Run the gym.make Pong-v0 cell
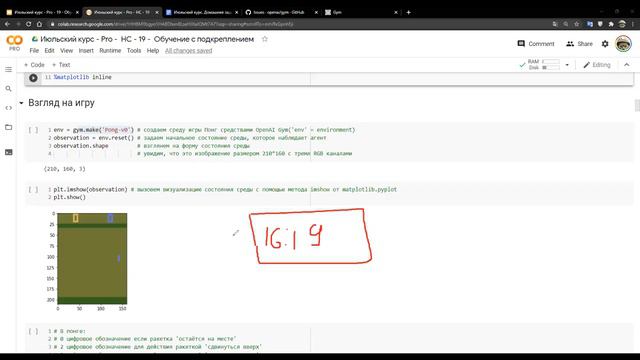Image resolution: width=640 pixels, height=360 pixels. 33,130
